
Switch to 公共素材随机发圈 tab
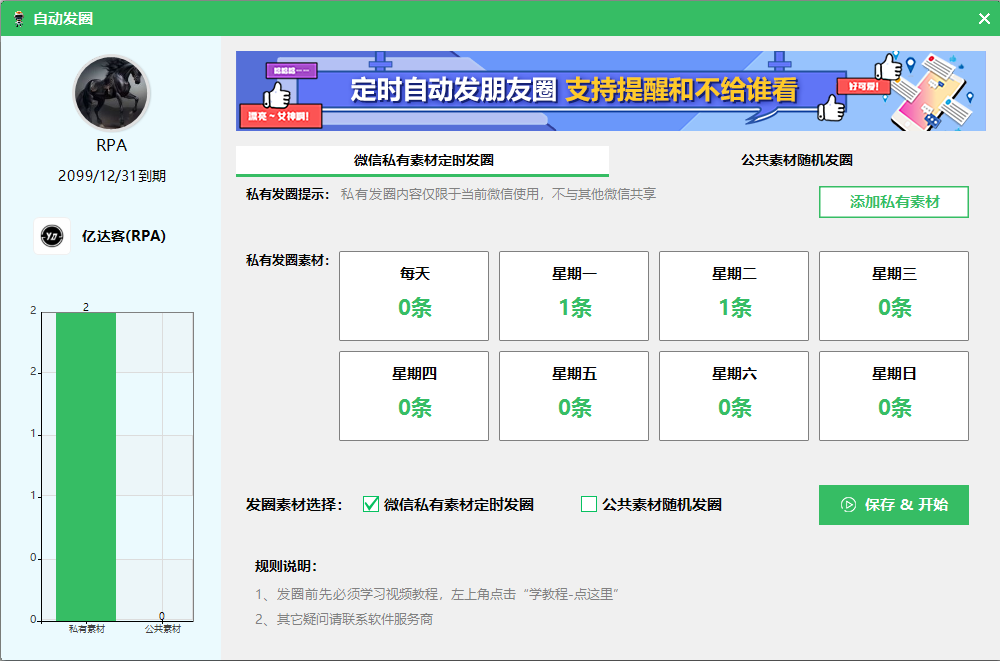click(796, 160)
